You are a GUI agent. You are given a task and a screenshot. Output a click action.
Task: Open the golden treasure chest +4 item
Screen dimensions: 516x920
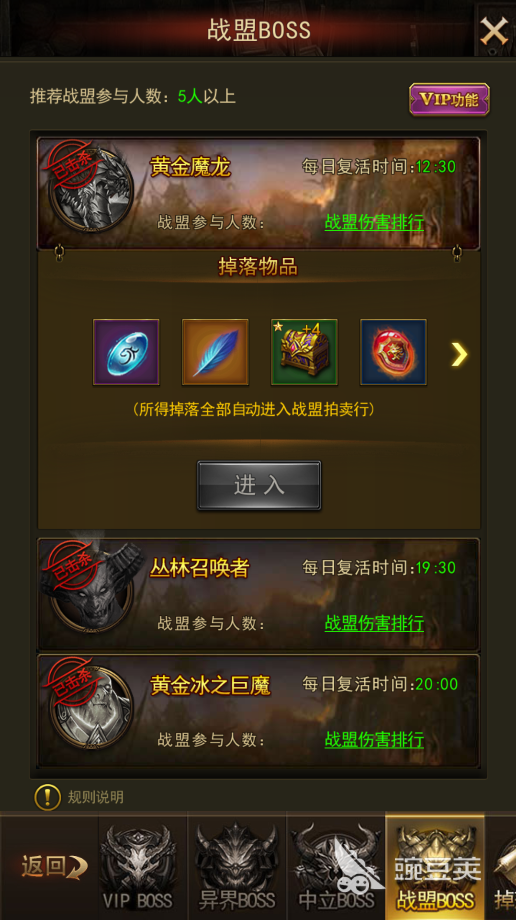304,352
